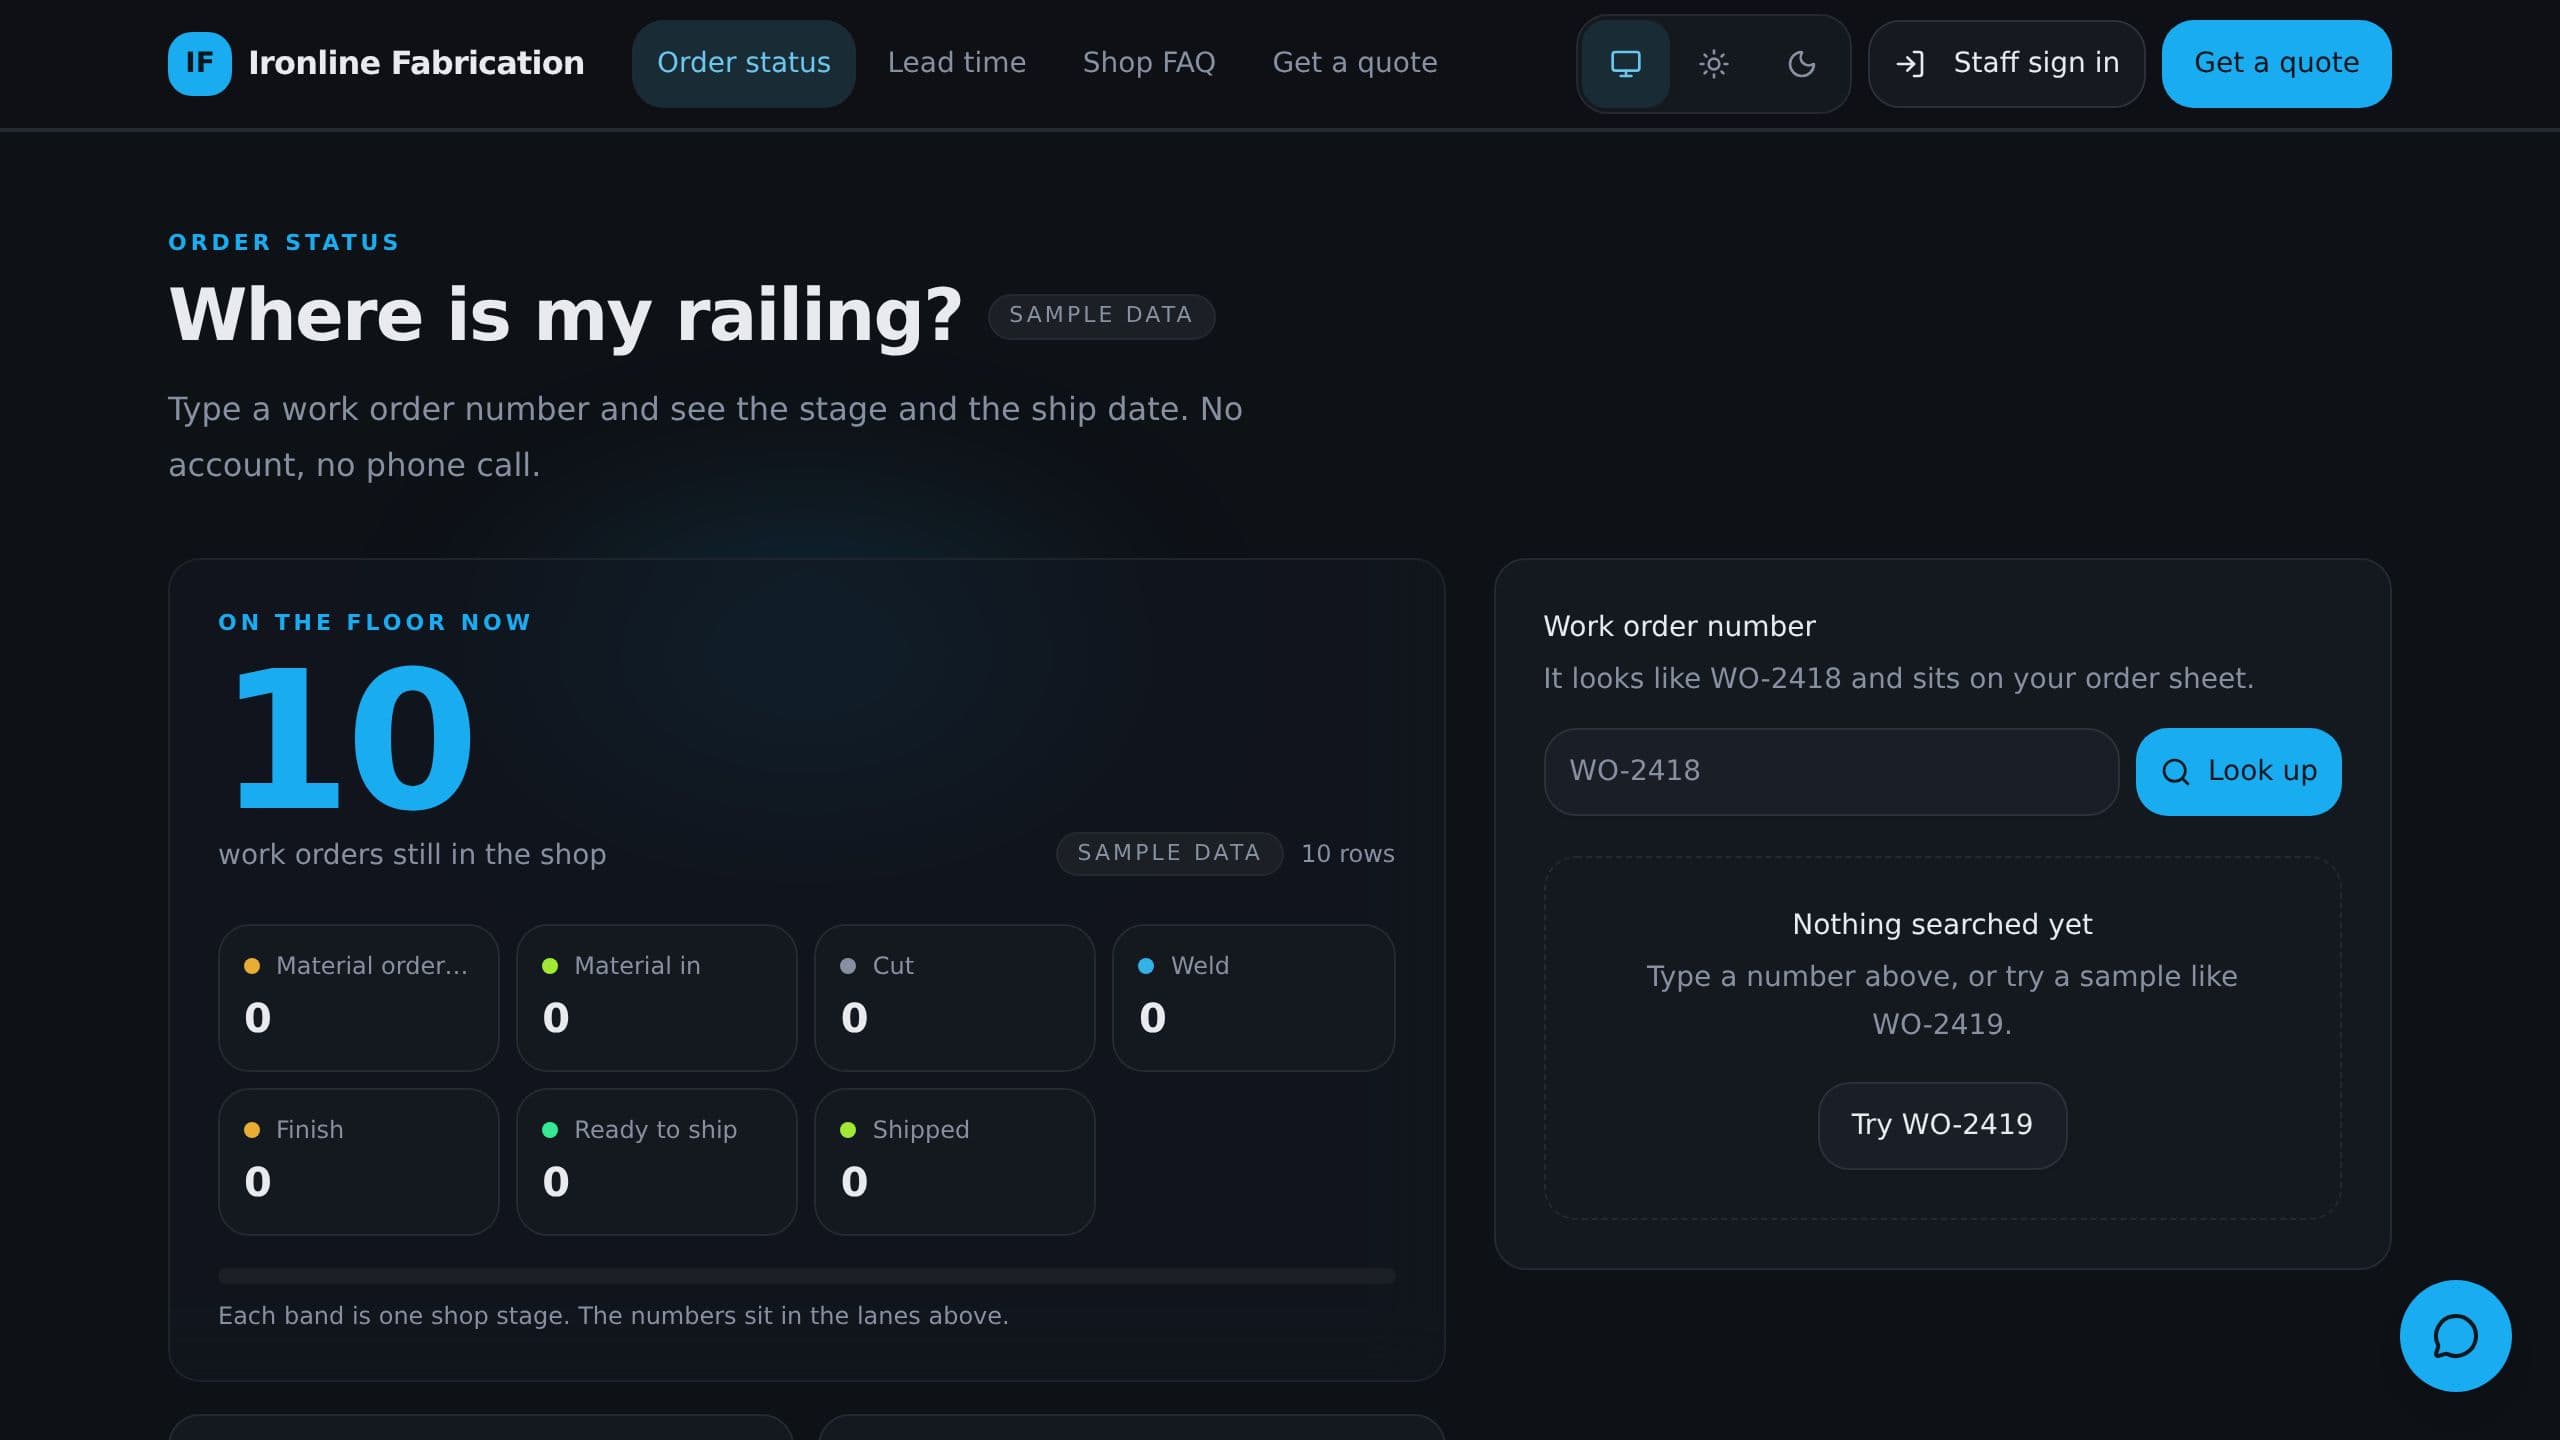The image size is (2560, 1440).
Task: Select the Weld stage card
Action: click(1253, 998)
